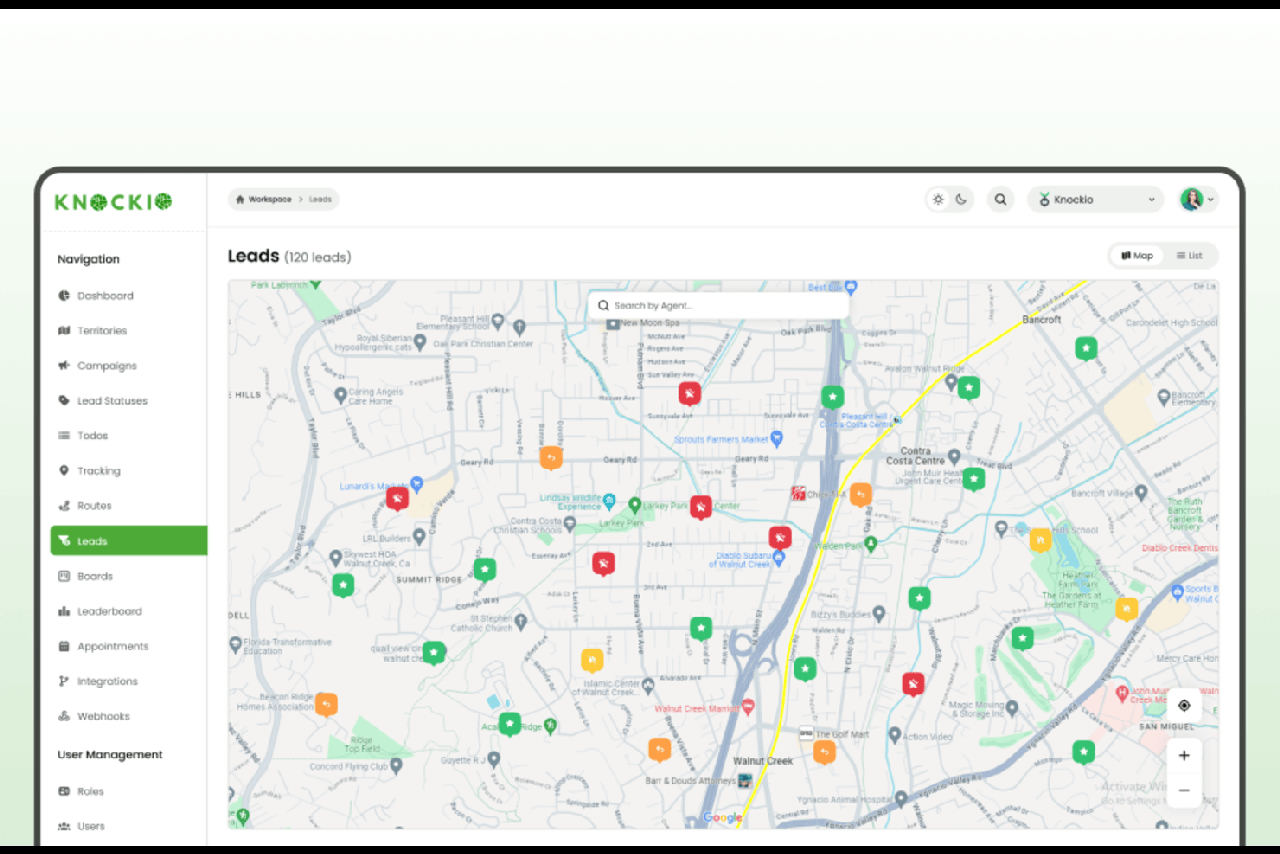Screen dimensions: 1280x854
Task: Select orange marker next to Chick-fil-A
Action: (861, 494)
